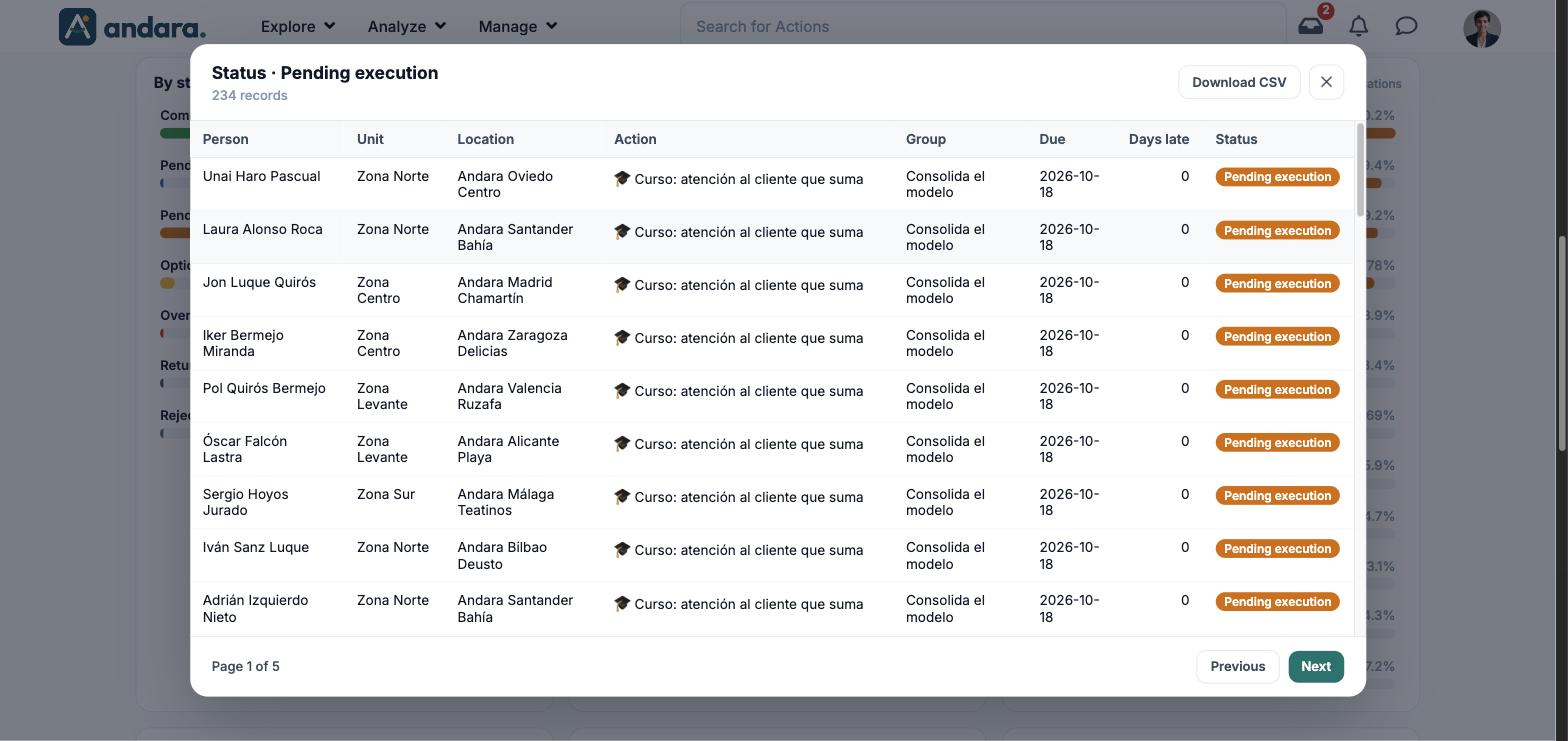The height and width of the screenshot is (741, 1568).
Task: Click the Previous page button
Action: tap(1237, 666)
